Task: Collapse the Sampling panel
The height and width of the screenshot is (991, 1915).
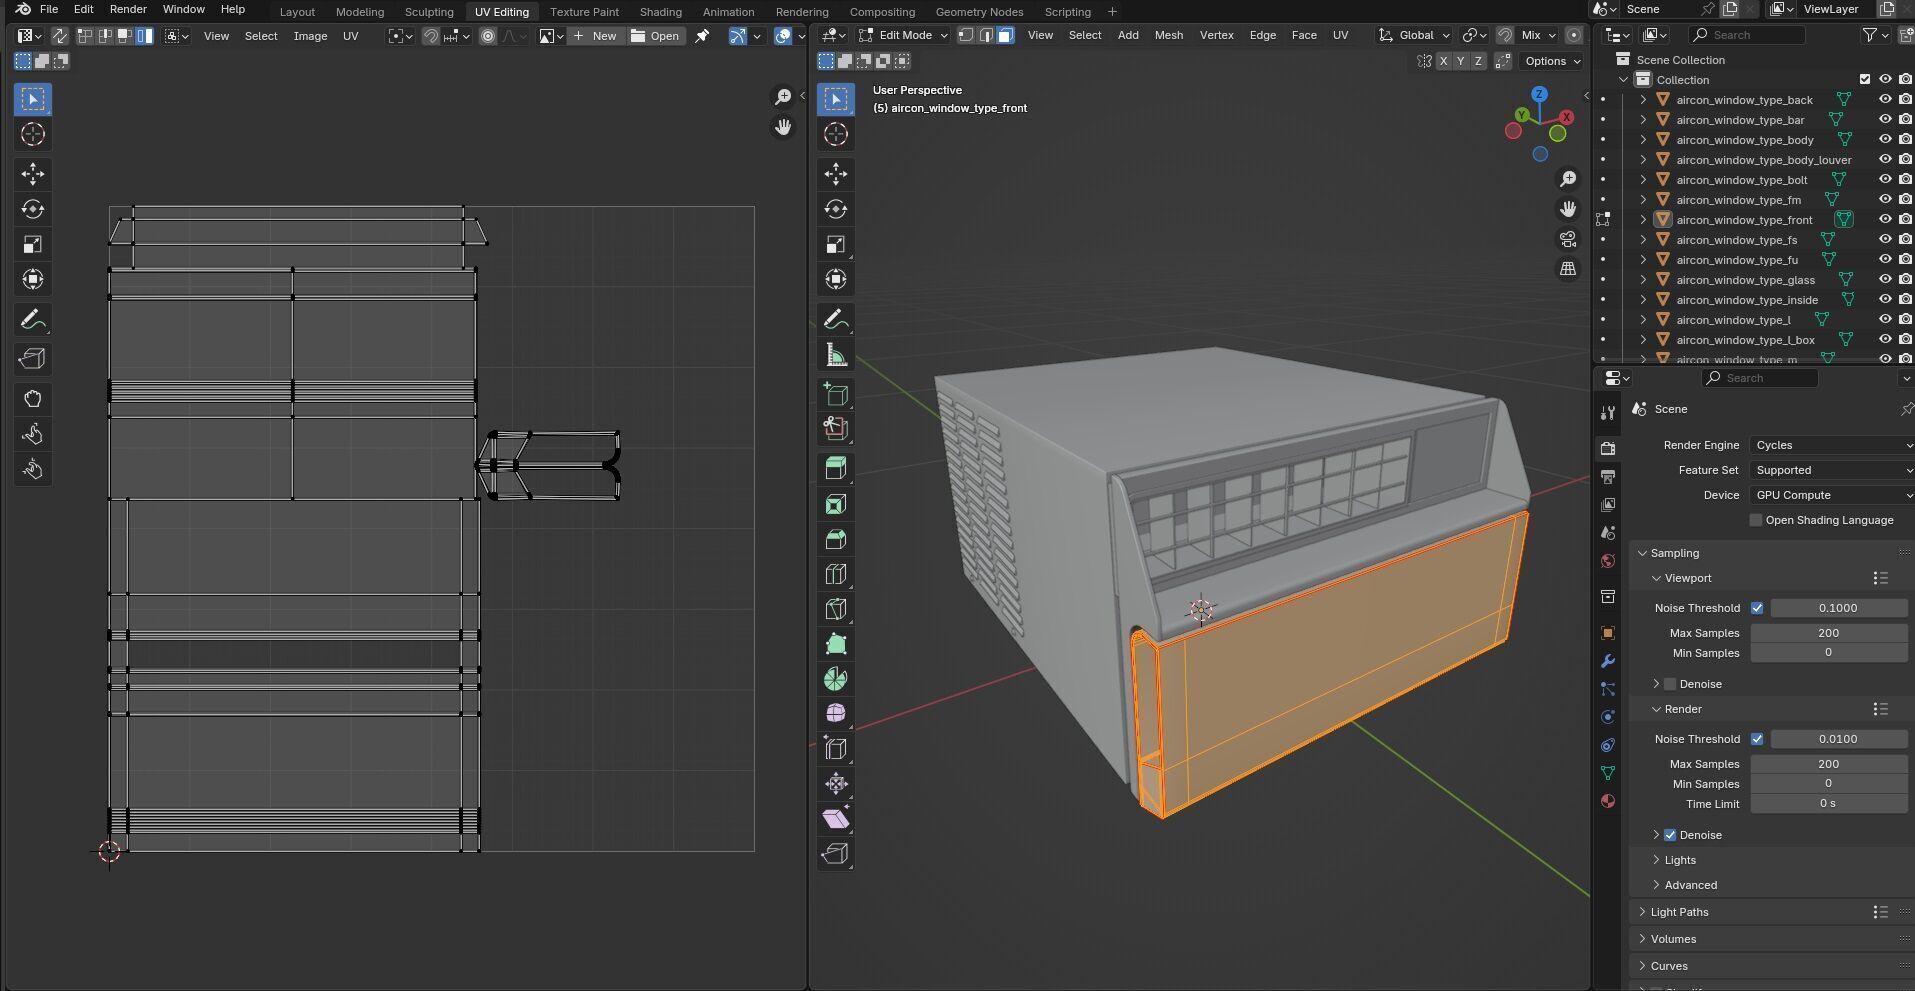Action: [x=1674, y=553]
